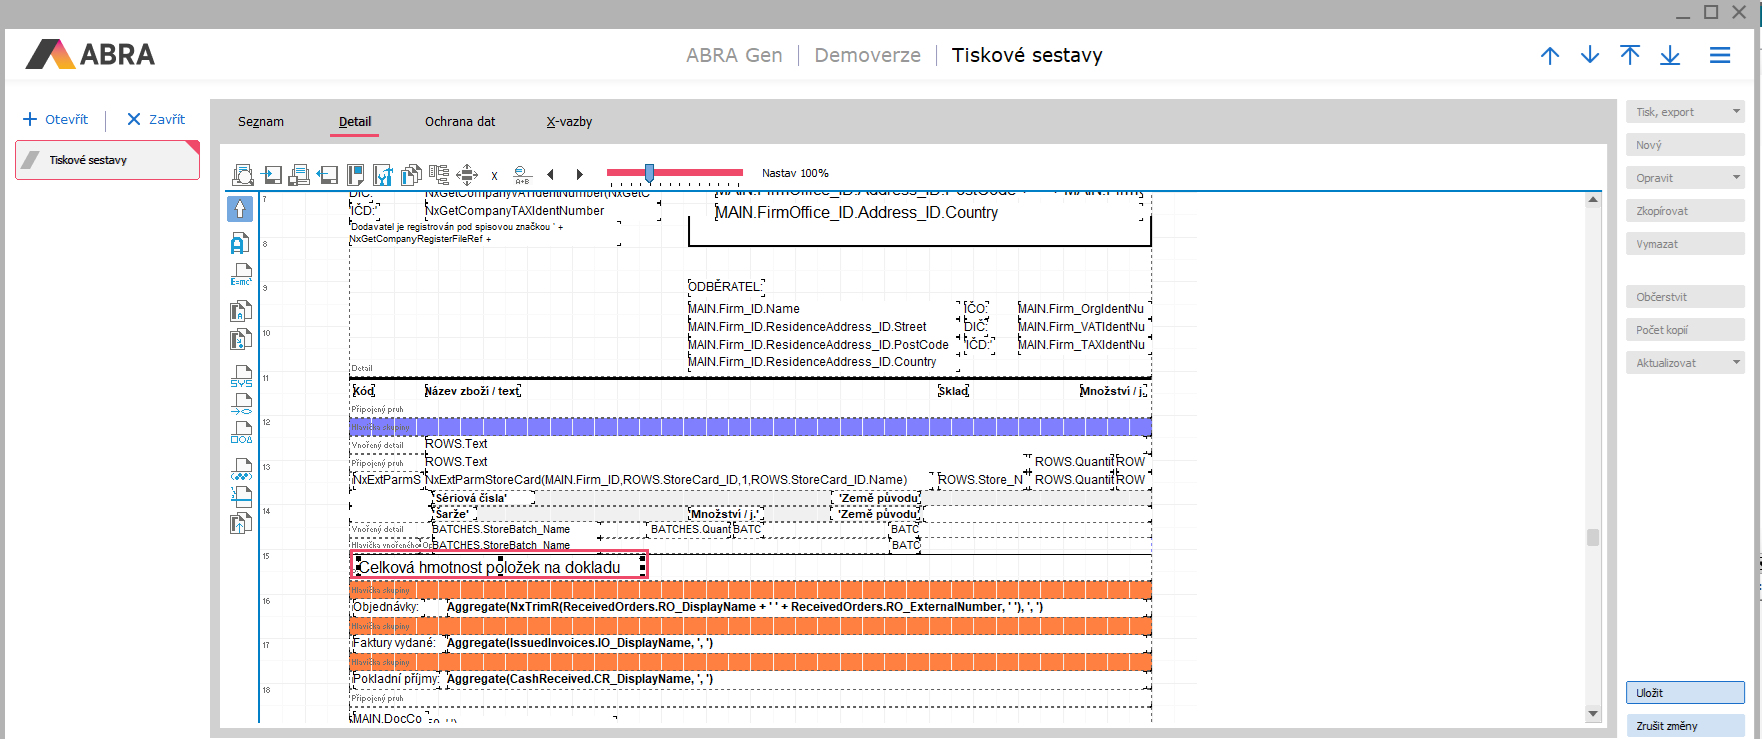Click the left triangle previous-page arrow

550,175
